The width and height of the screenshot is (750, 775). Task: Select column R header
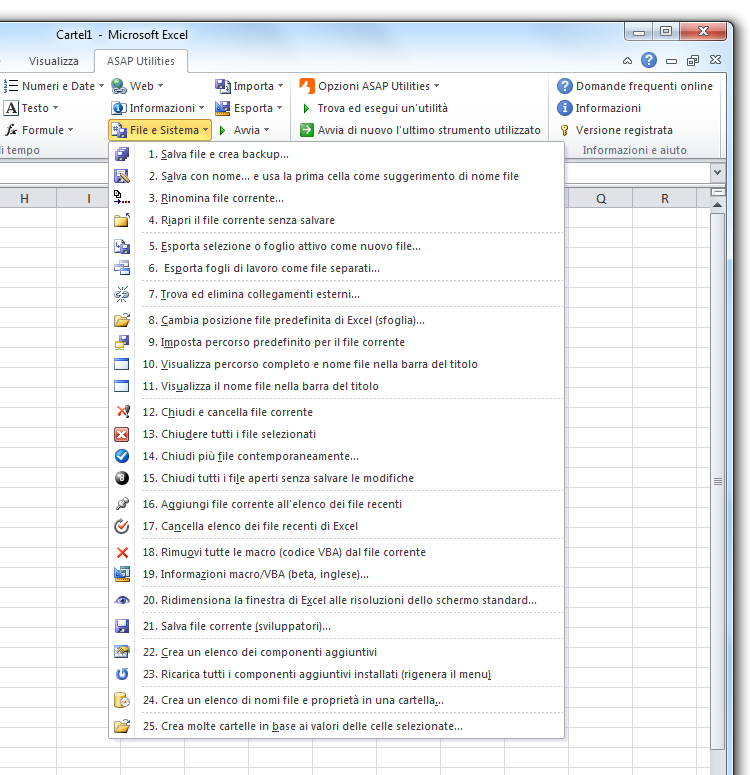coord(664,198)
